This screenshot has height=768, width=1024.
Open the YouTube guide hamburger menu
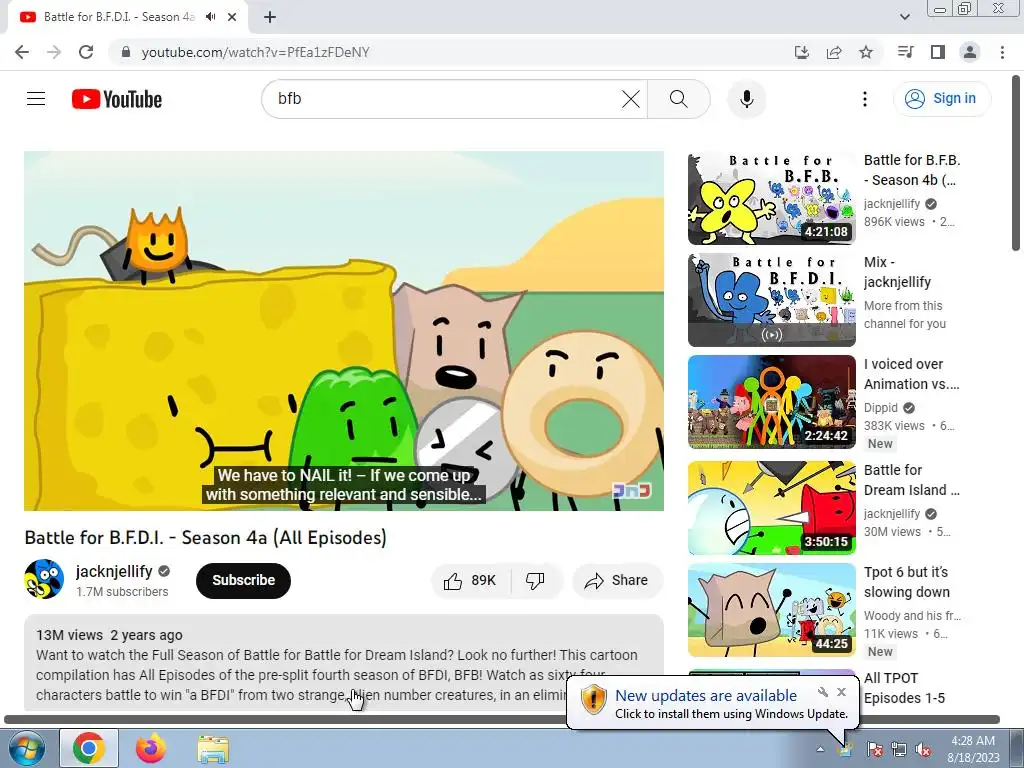[x=36, y=99]
